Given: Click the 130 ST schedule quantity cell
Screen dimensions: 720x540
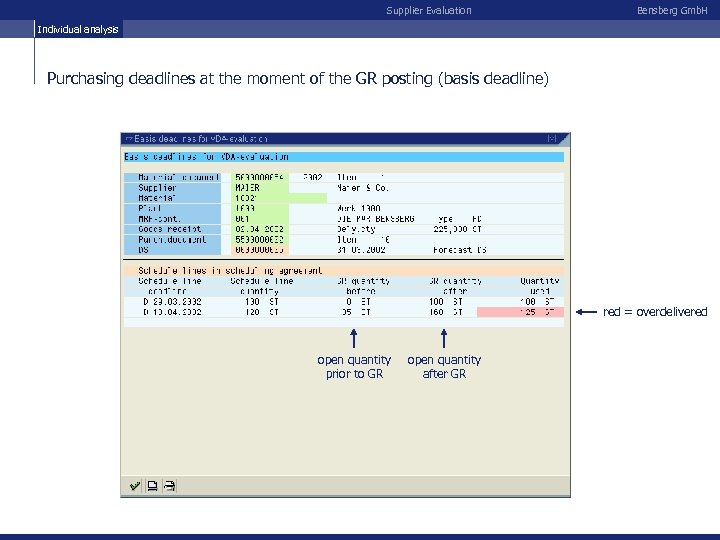Looking at the screenshot, I should [x=262, y=302].
